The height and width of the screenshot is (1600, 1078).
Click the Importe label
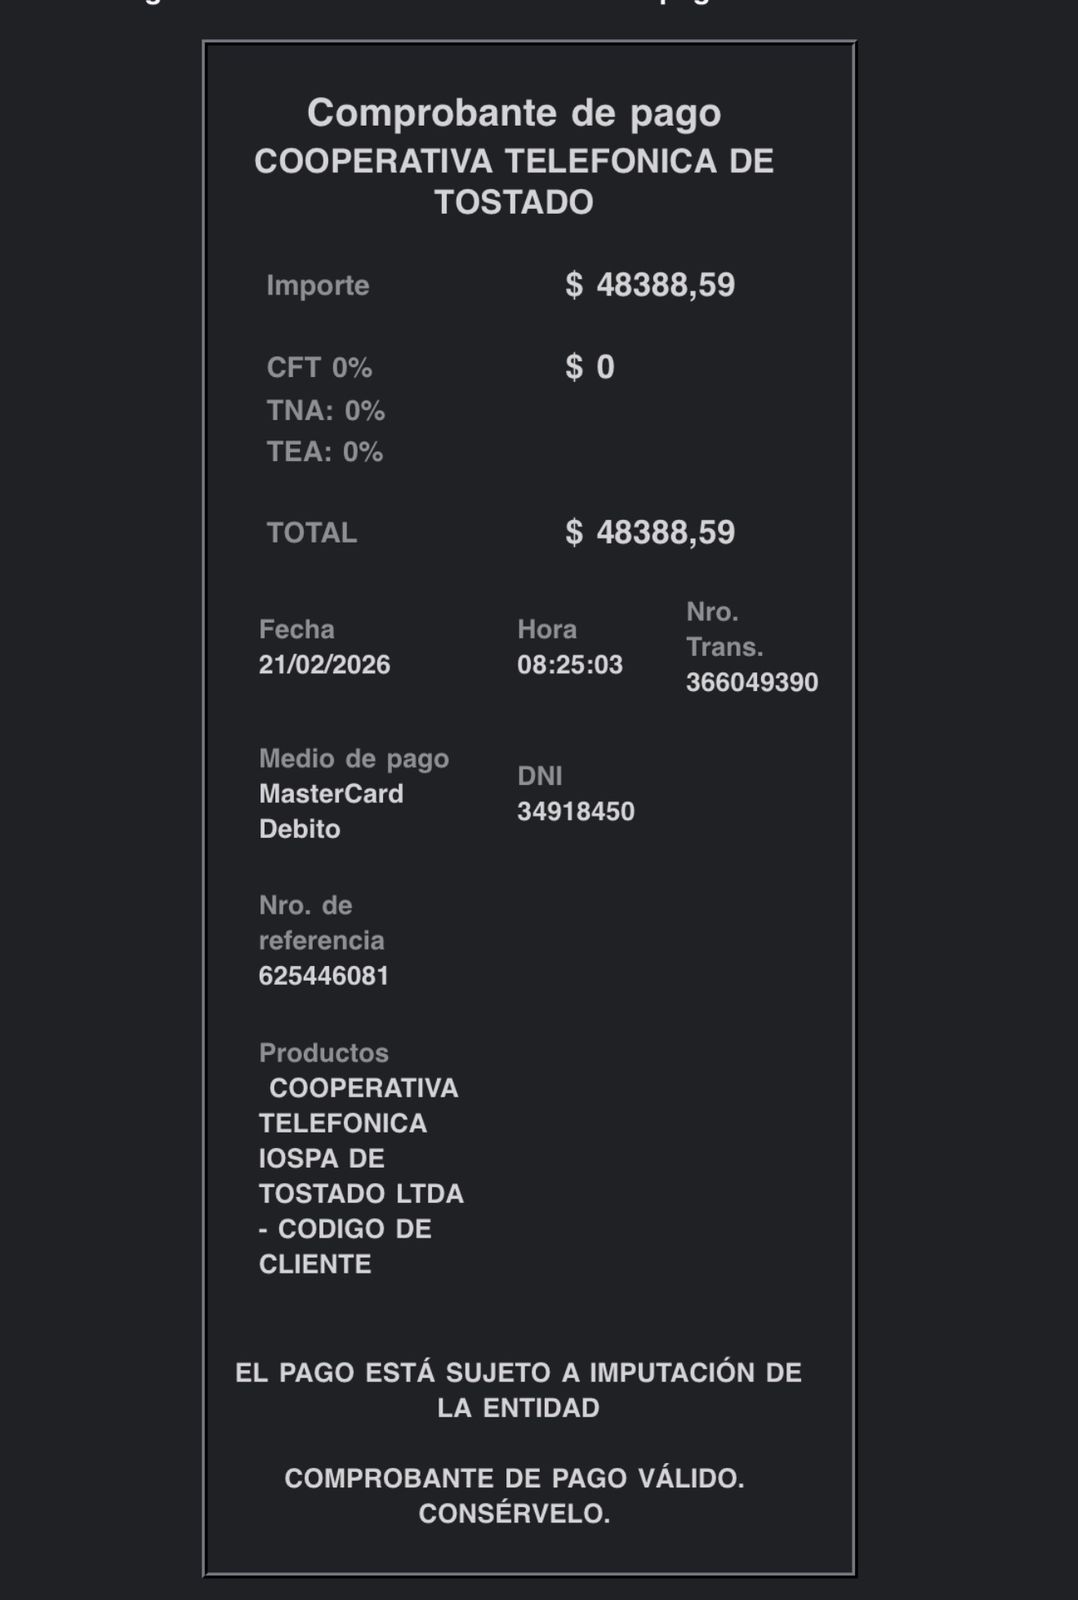(x=318, y=286)
